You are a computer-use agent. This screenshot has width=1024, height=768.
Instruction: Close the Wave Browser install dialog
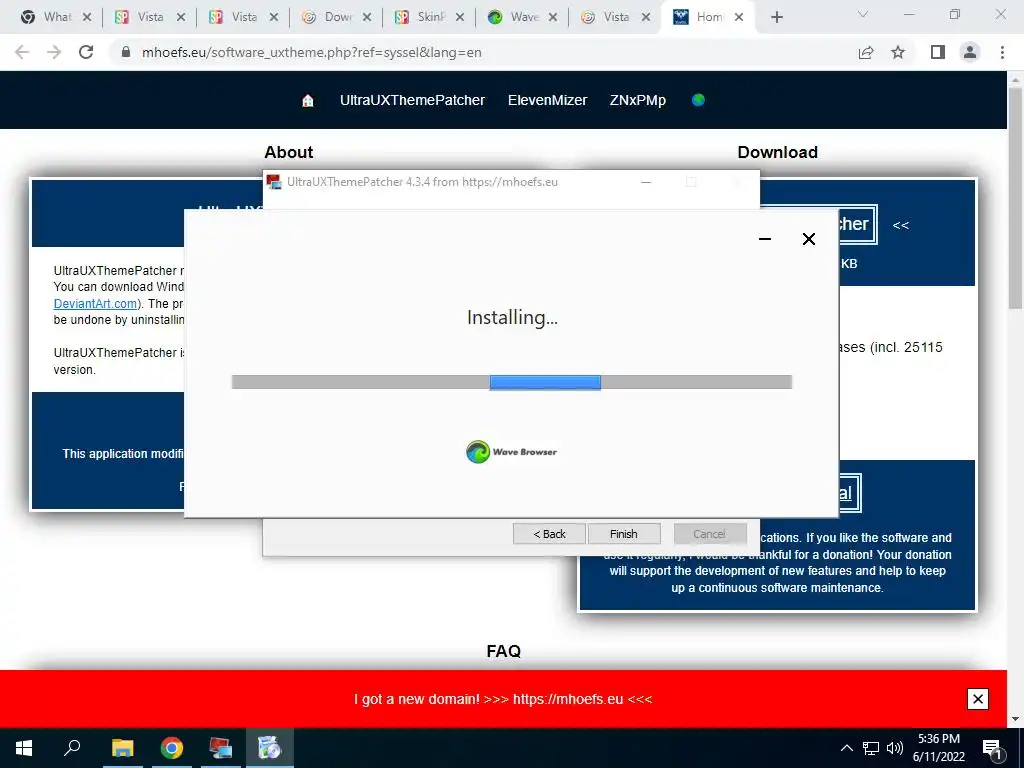808,239
